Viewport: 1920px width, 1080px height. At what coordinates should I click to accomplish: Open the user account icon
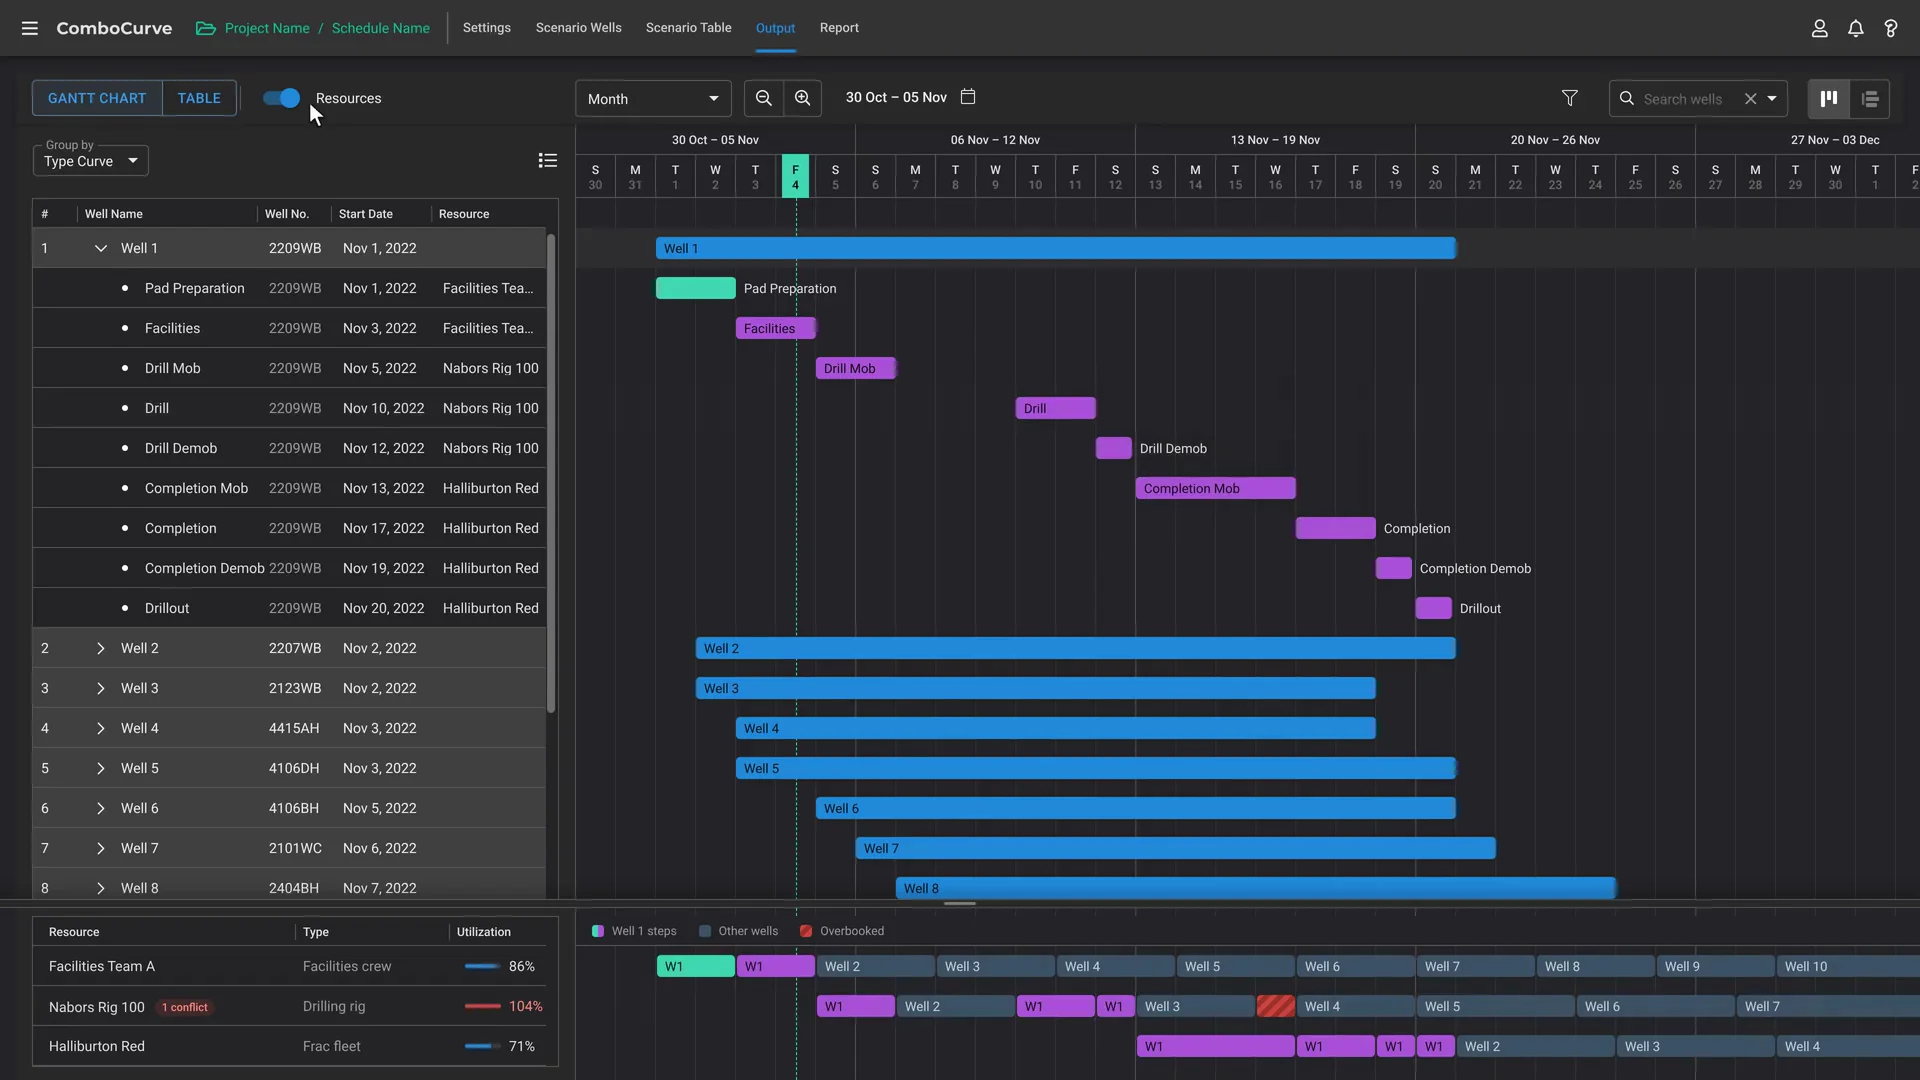pos(1819,28)
